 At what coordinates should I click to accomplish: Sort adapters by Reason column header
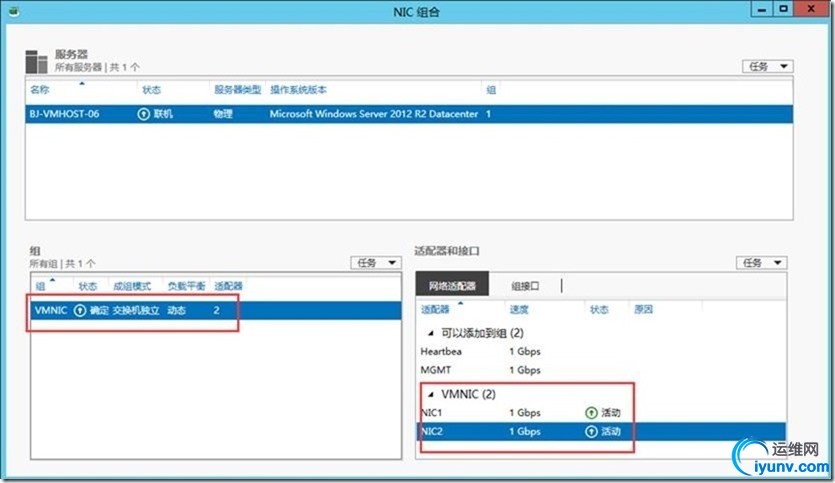(643, 309)
